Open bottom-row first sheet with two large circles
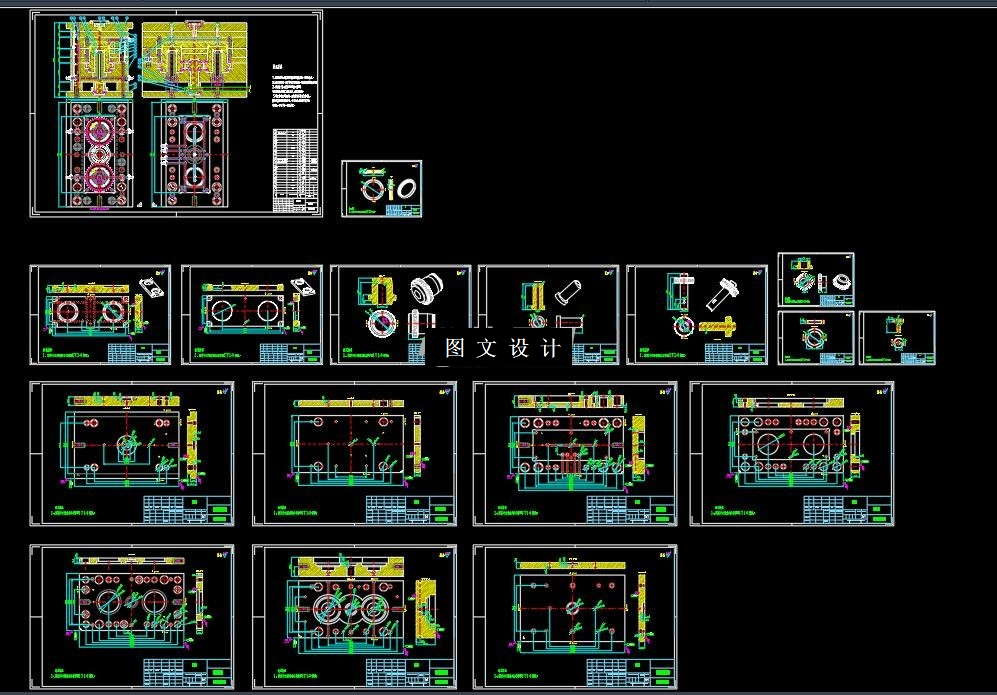The height and width of the screenshot is (695, 997). [x=132, y=617]
